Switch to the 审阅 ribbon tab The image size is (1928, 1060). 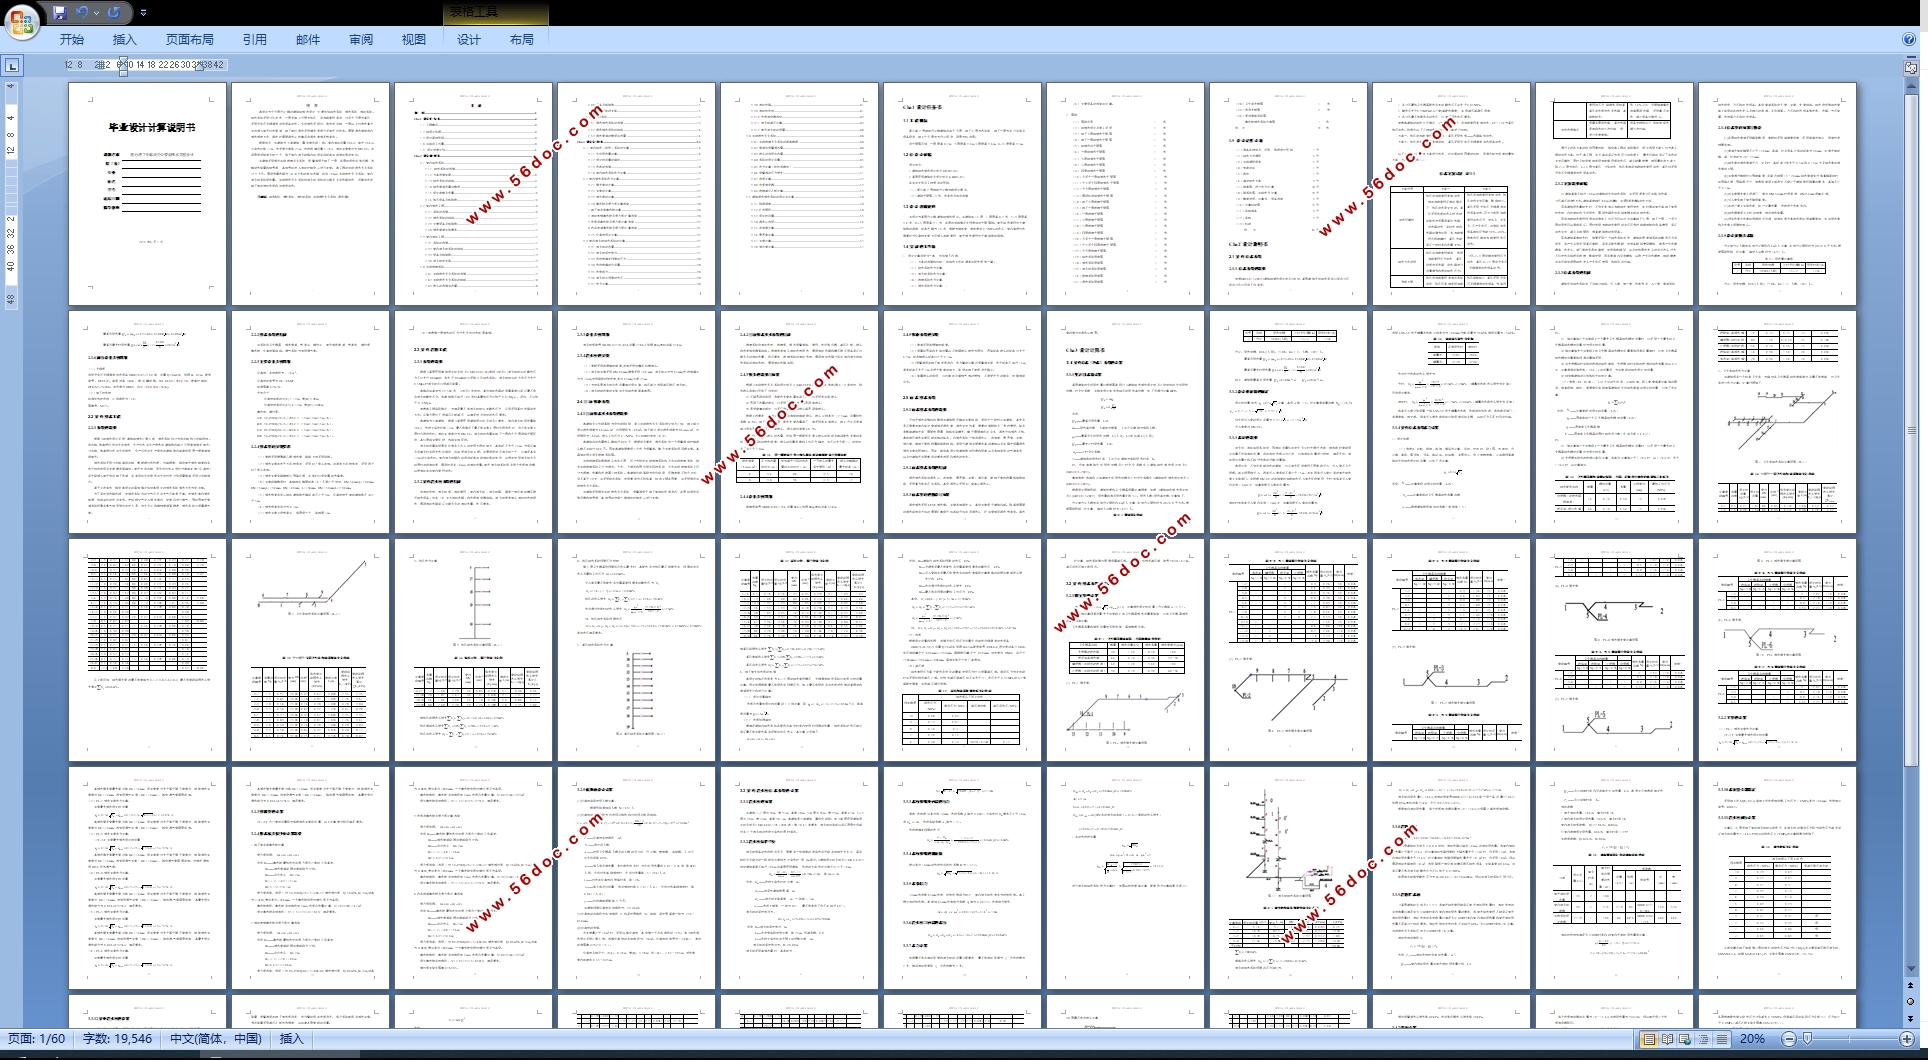point(361,40)
